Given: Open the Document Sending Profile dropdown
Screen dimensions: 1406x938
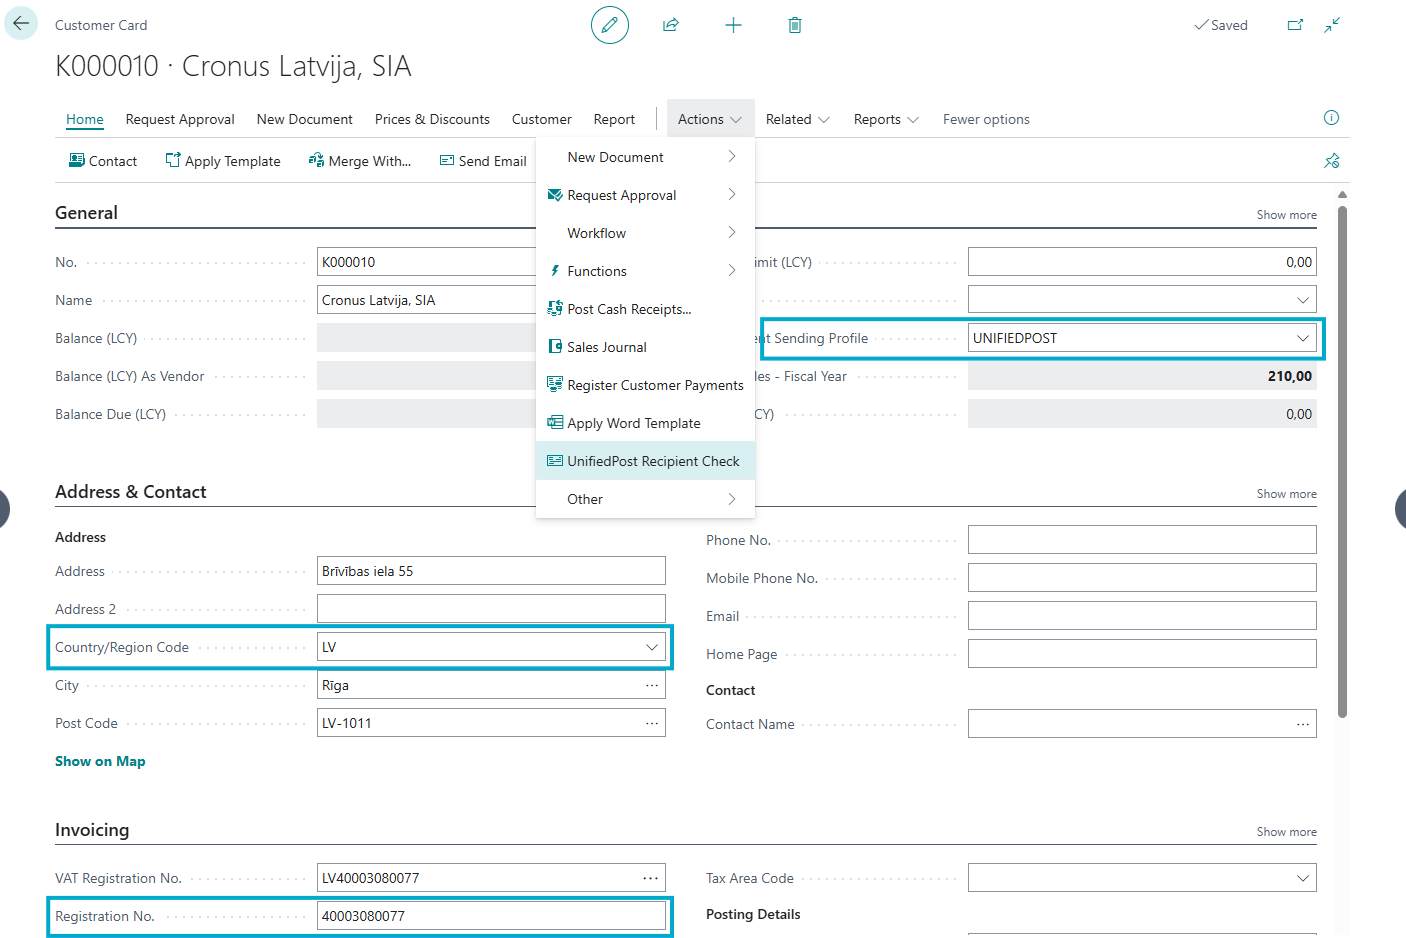Looking at the screenshot, I should click(1302, 338).
